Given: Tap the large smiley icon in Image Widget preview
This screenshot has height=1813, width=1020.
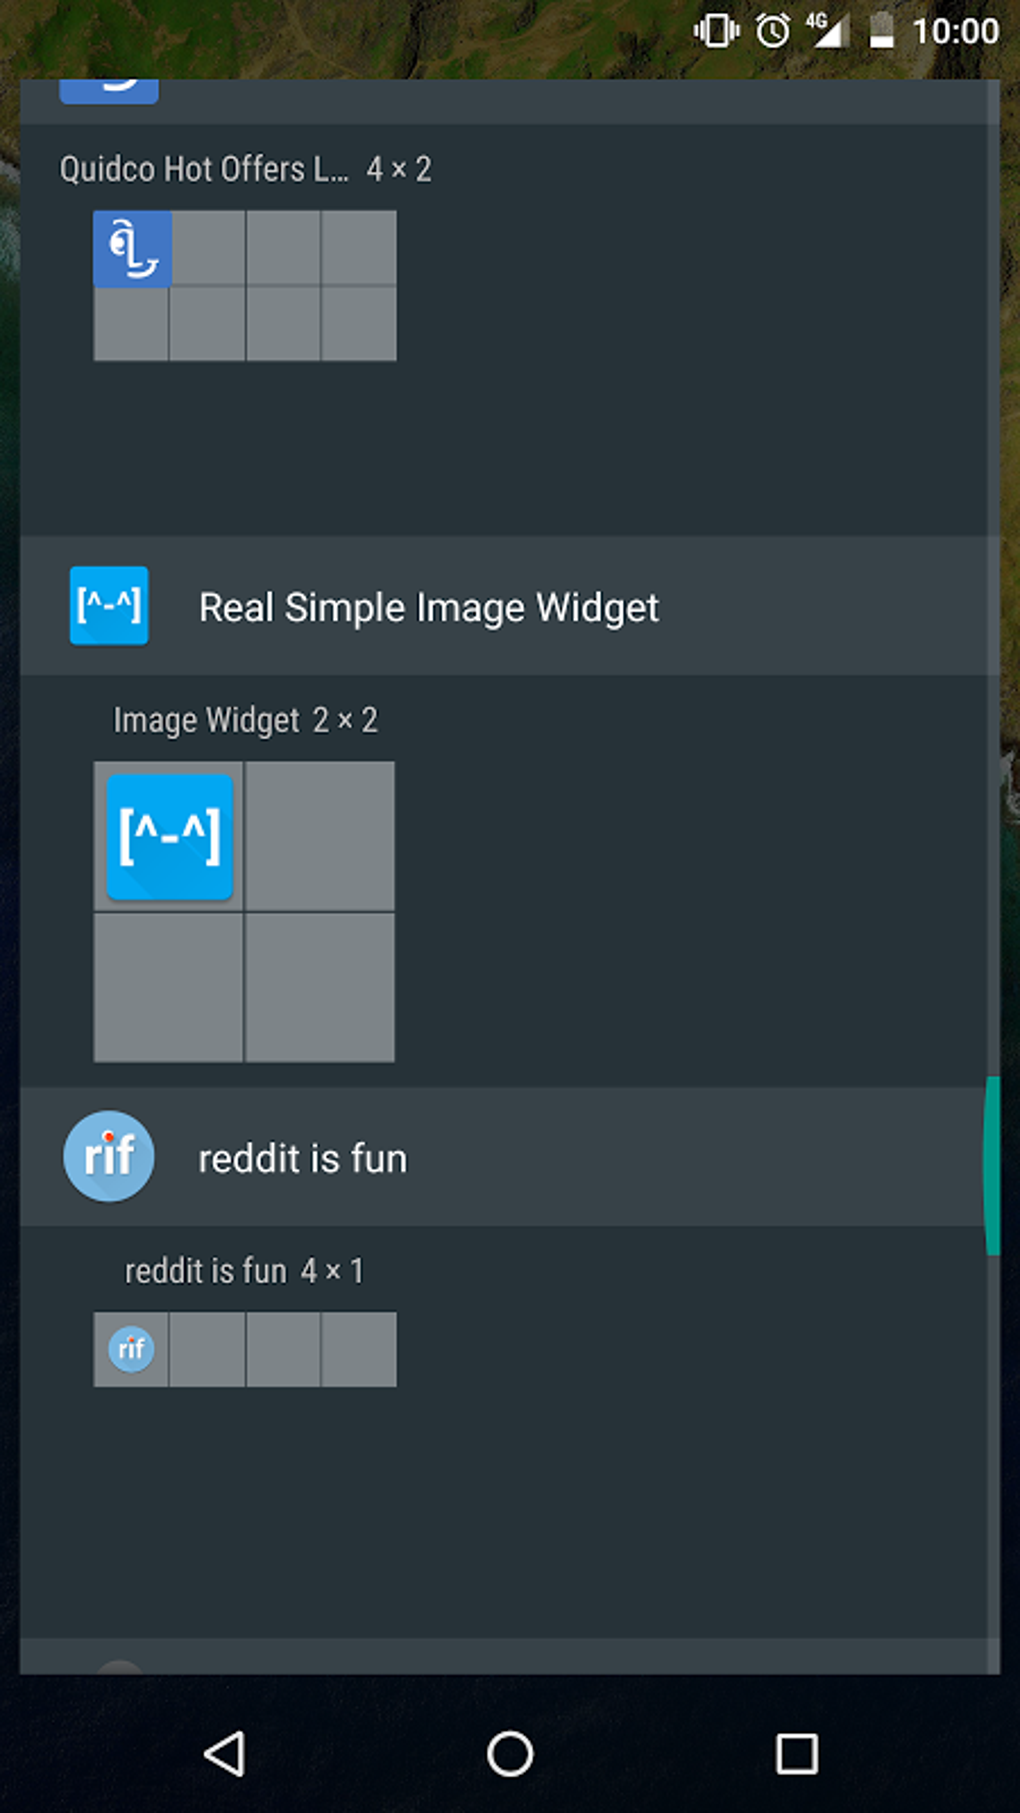Looking at the screenshot, I should click(x=170, y=836).
